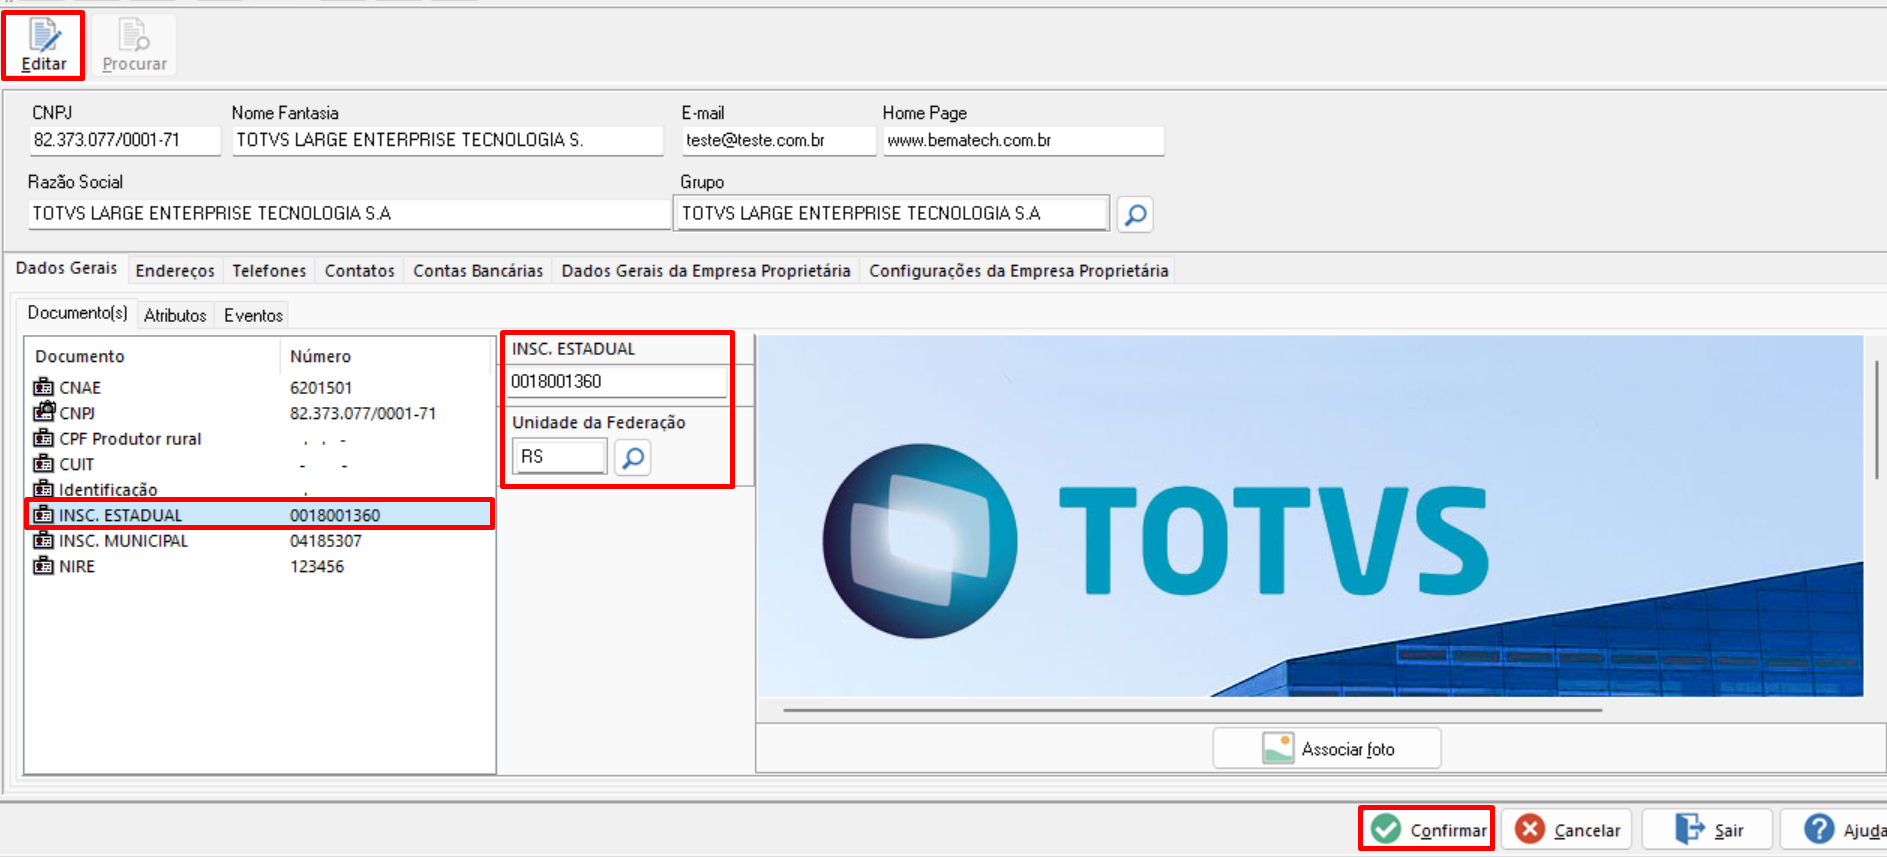The width and height of the screenshot is (1887, 857).
Task: Click the TOTVS logo photo
Action: coord(1310,516)
